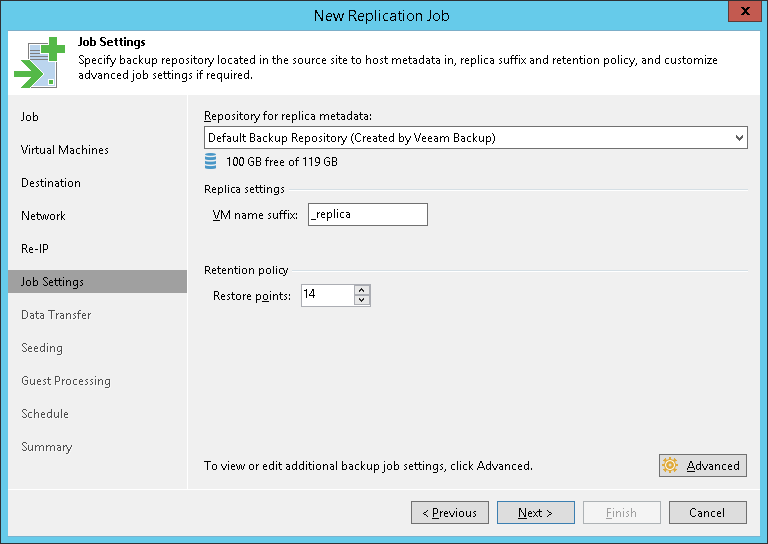The height and width of the screenshot is (544, 768).
Task: Click the Restore points number field
Action: (327, 295)
